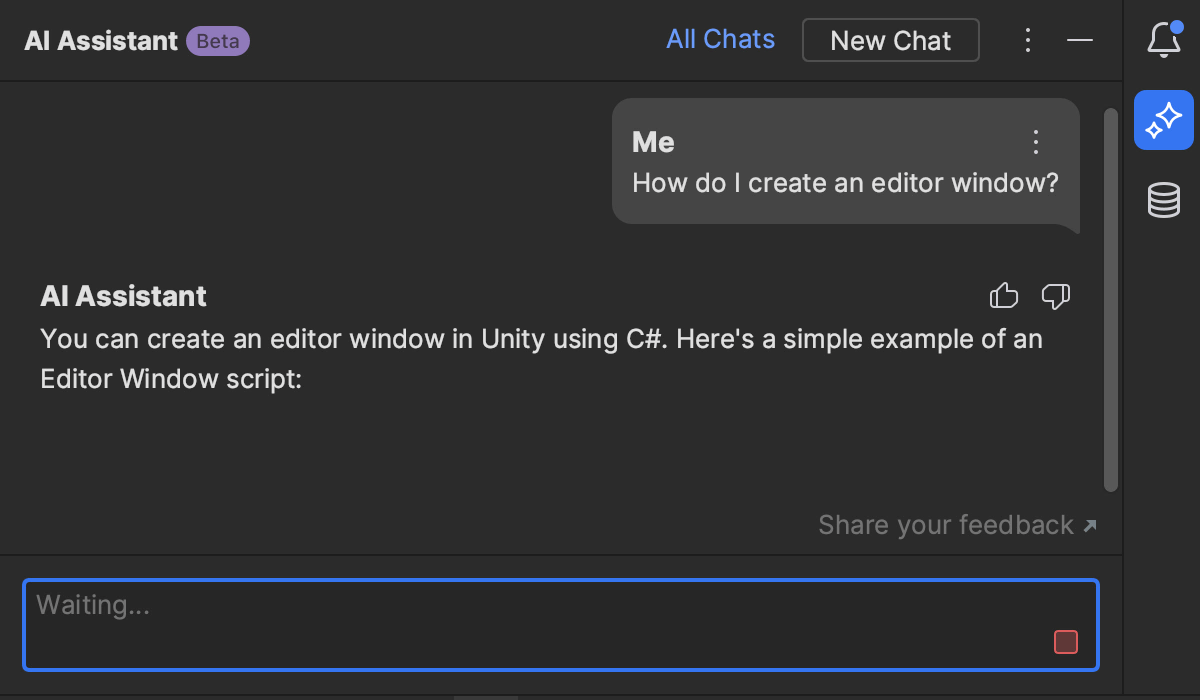
Task: Click the "Me" sender label
Action: (653, 142)
